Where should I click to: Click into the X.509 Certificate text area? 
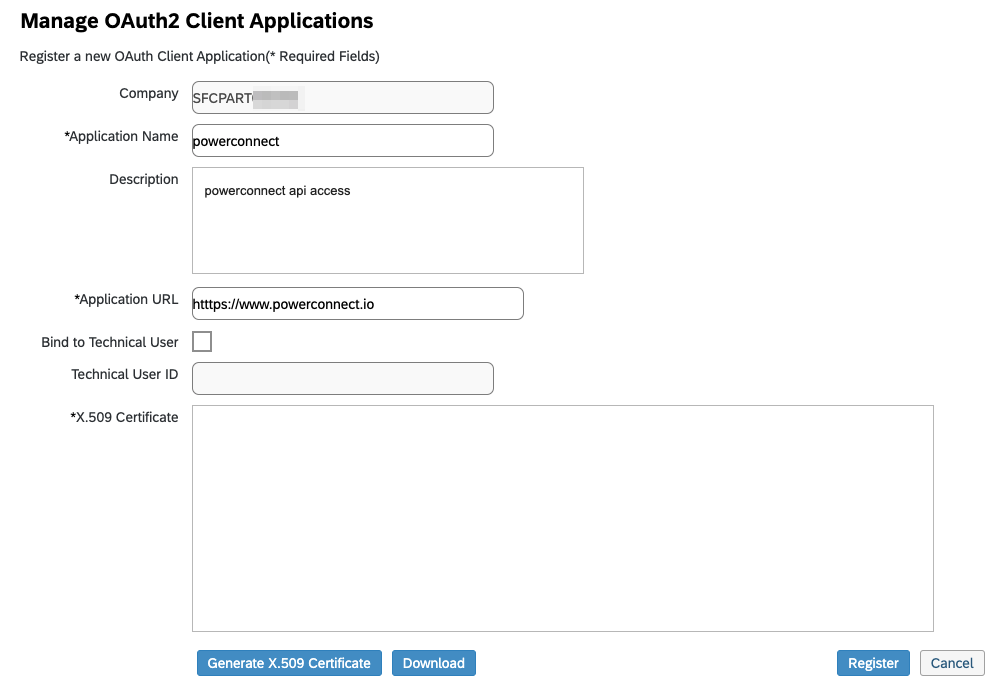point(562,518)
